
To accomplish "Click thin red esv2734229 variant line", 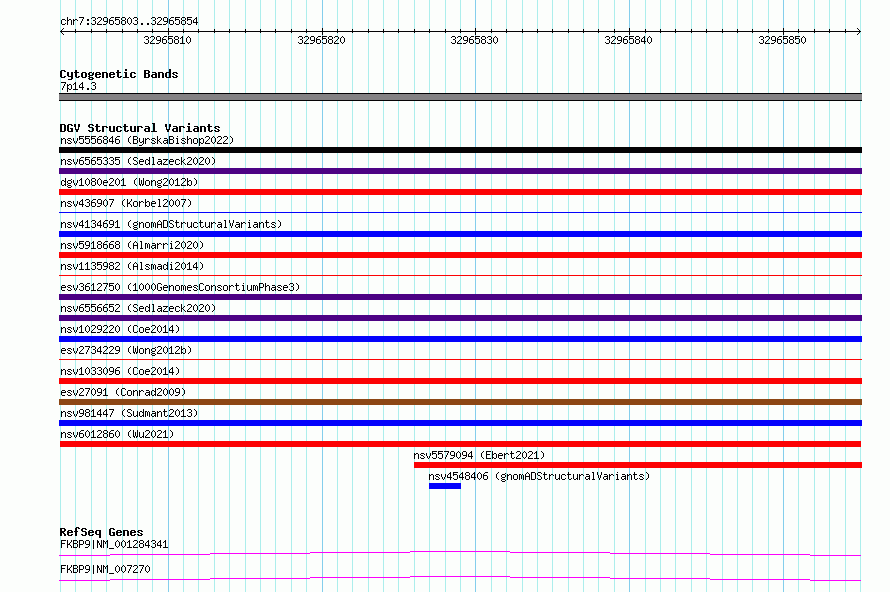I will 460,359.
